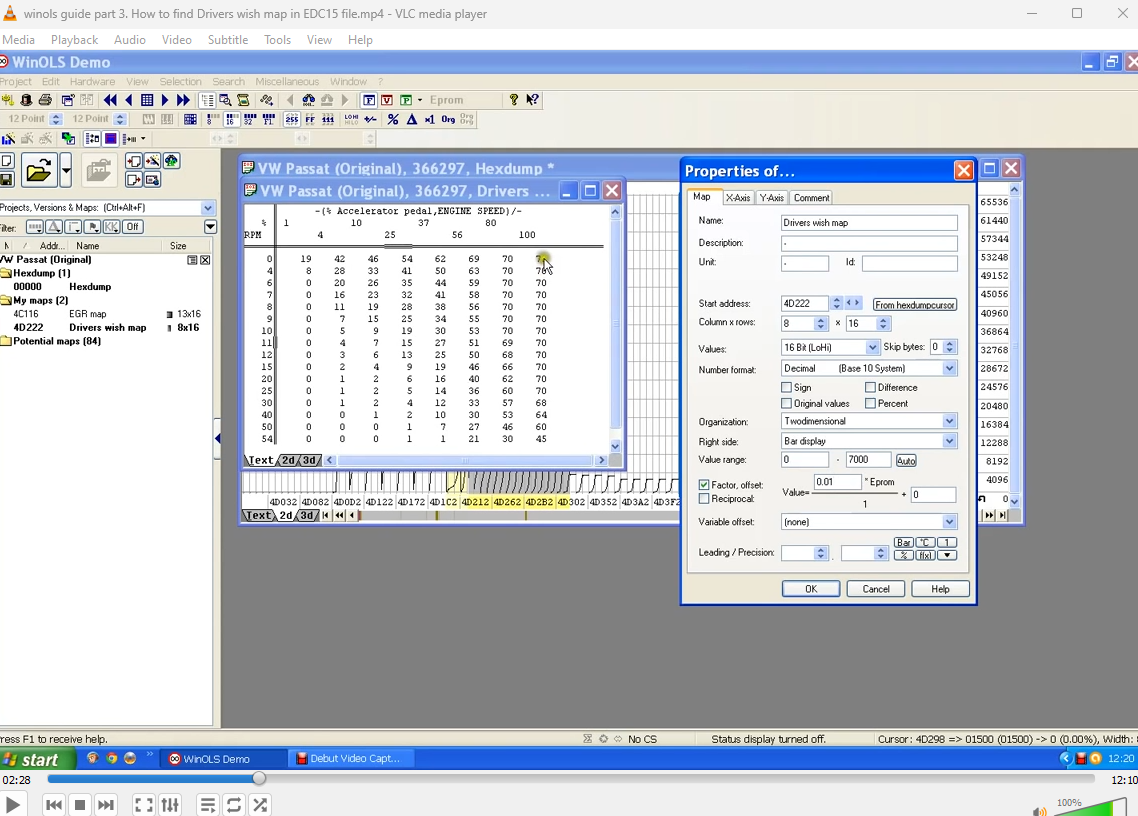Screen dimensions: 1138x816
Task: Switch to X-Axis tab in Properties
Action: click(738, 197)
